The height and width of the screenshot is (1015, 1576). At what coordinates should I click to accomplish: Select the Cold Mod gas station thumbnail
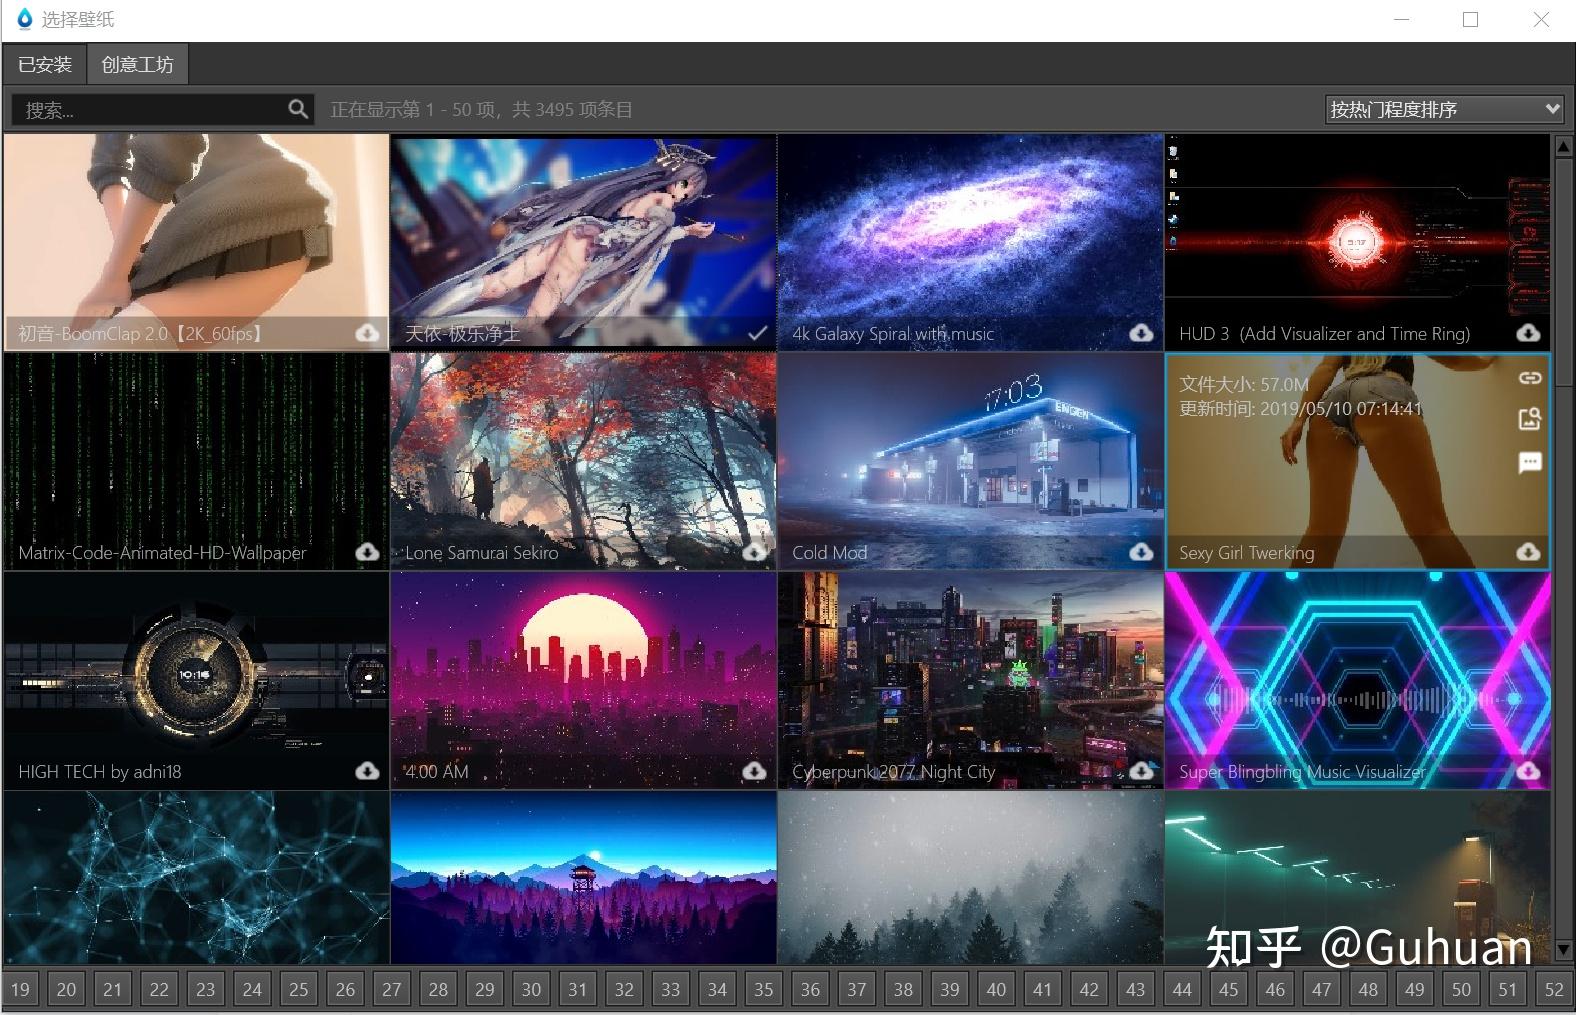(x=970, y=461)
